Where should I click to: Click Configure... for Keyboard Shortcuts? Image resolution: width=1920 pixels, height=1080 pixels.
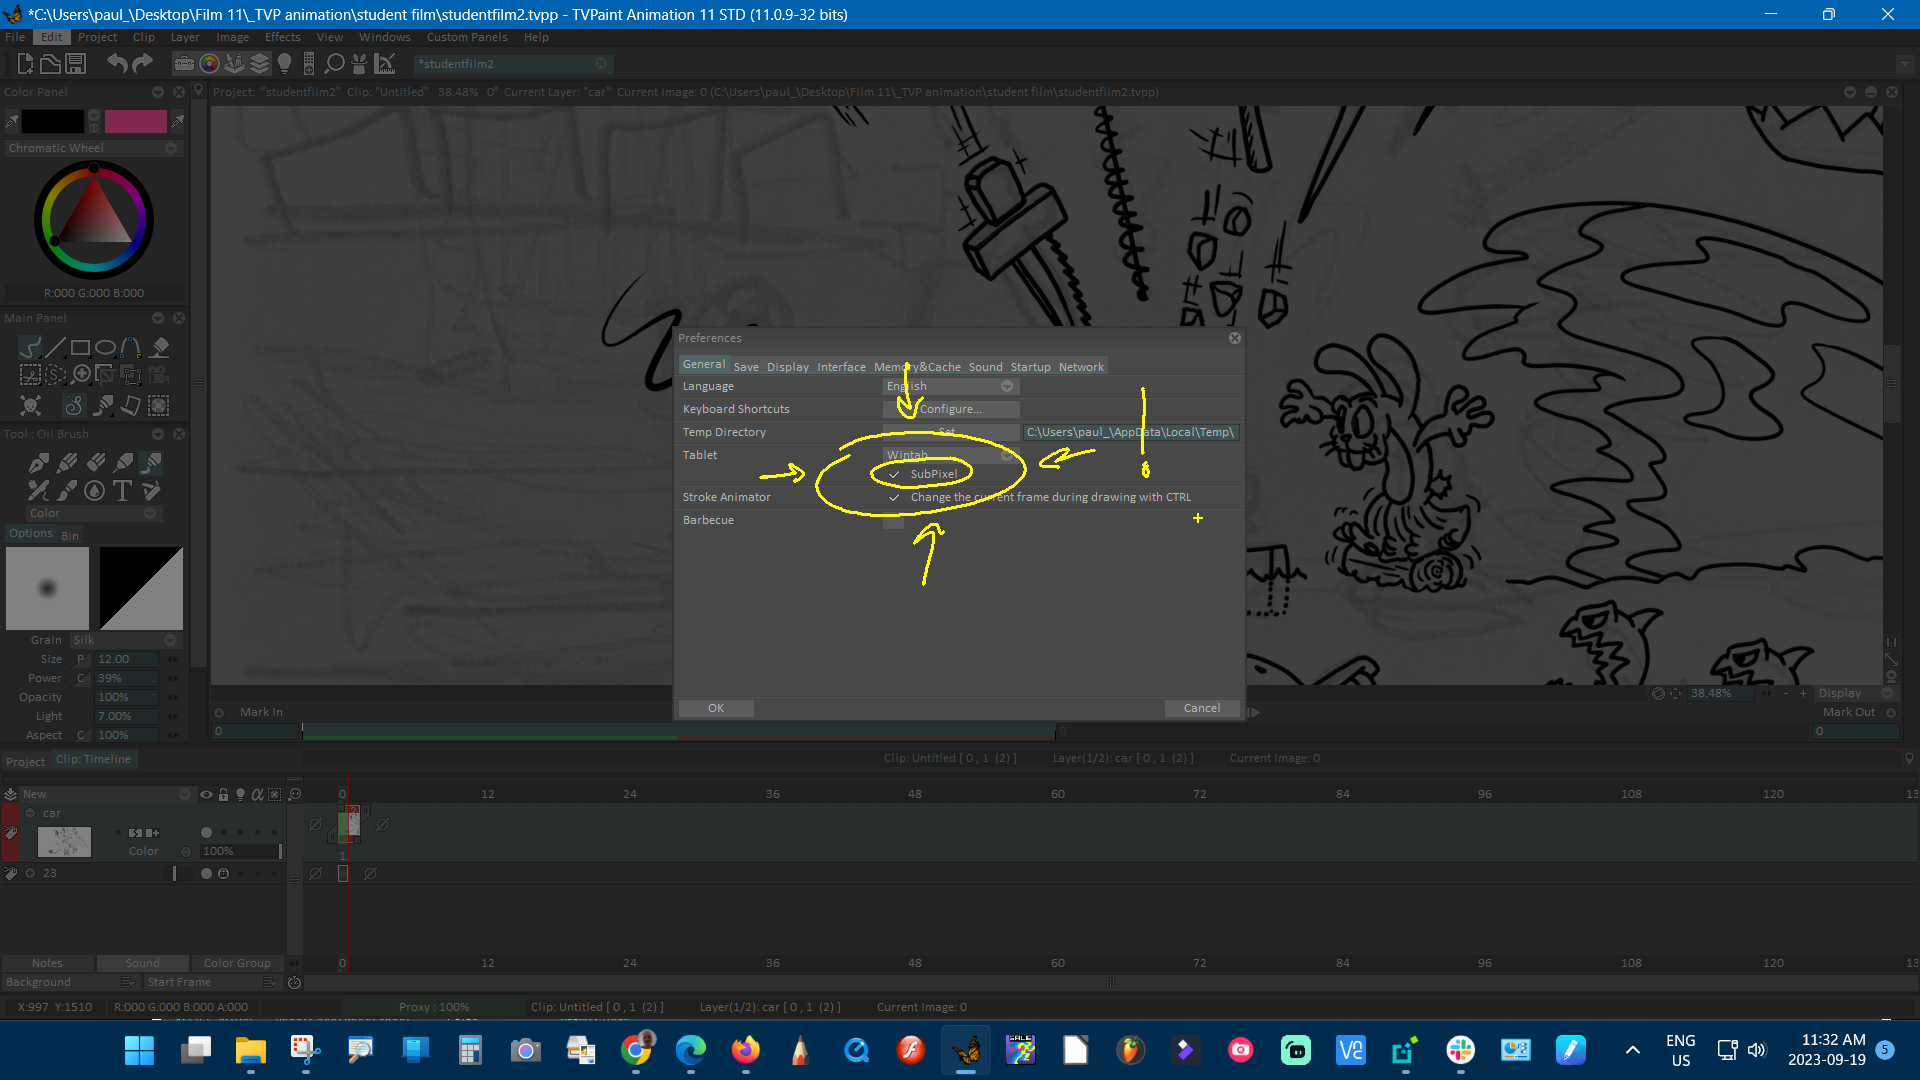click(951, 409)
